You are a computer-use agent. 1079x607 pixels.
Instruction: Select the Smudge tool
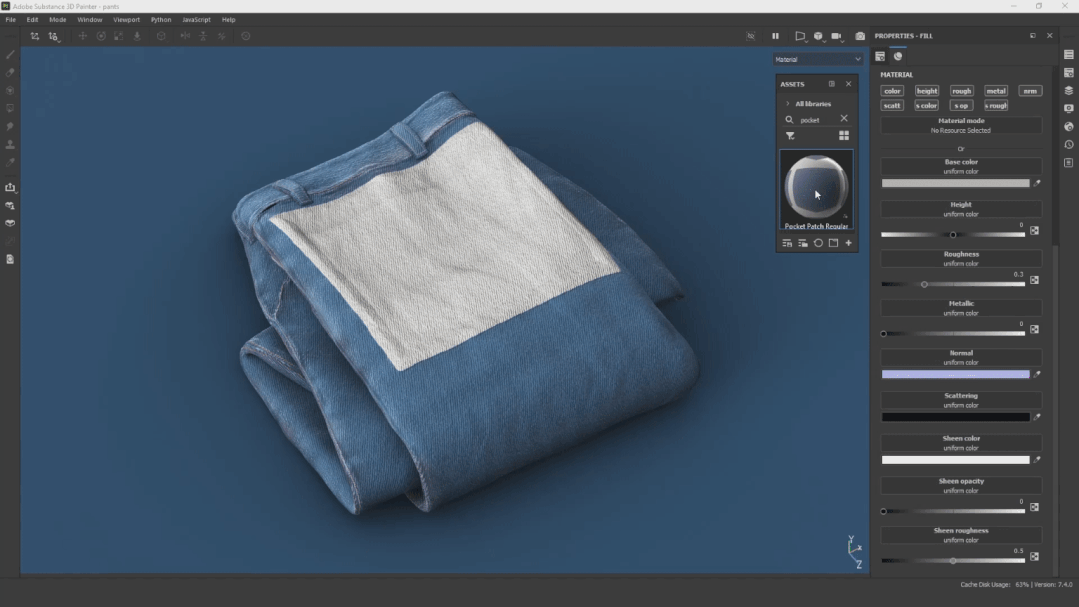point(10,127)
